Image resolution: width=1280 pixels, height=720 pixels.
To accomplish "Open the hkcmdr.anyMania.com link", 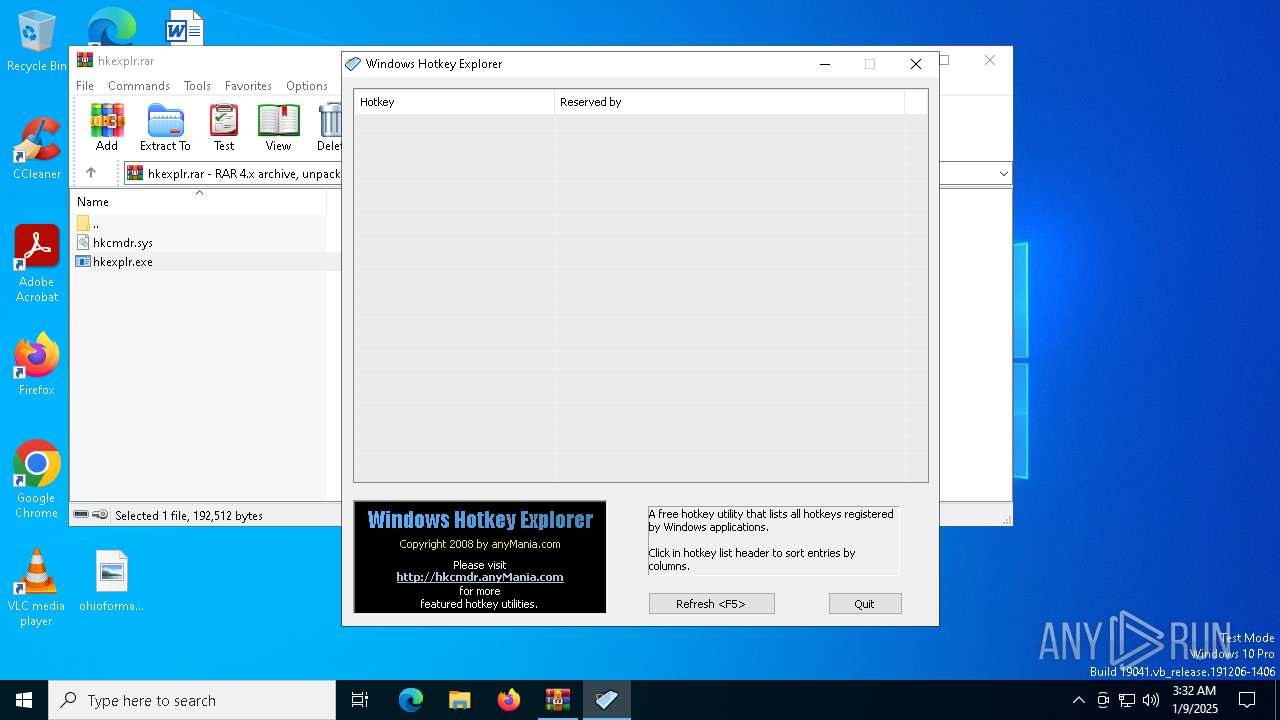I will (x=480, y=577).
